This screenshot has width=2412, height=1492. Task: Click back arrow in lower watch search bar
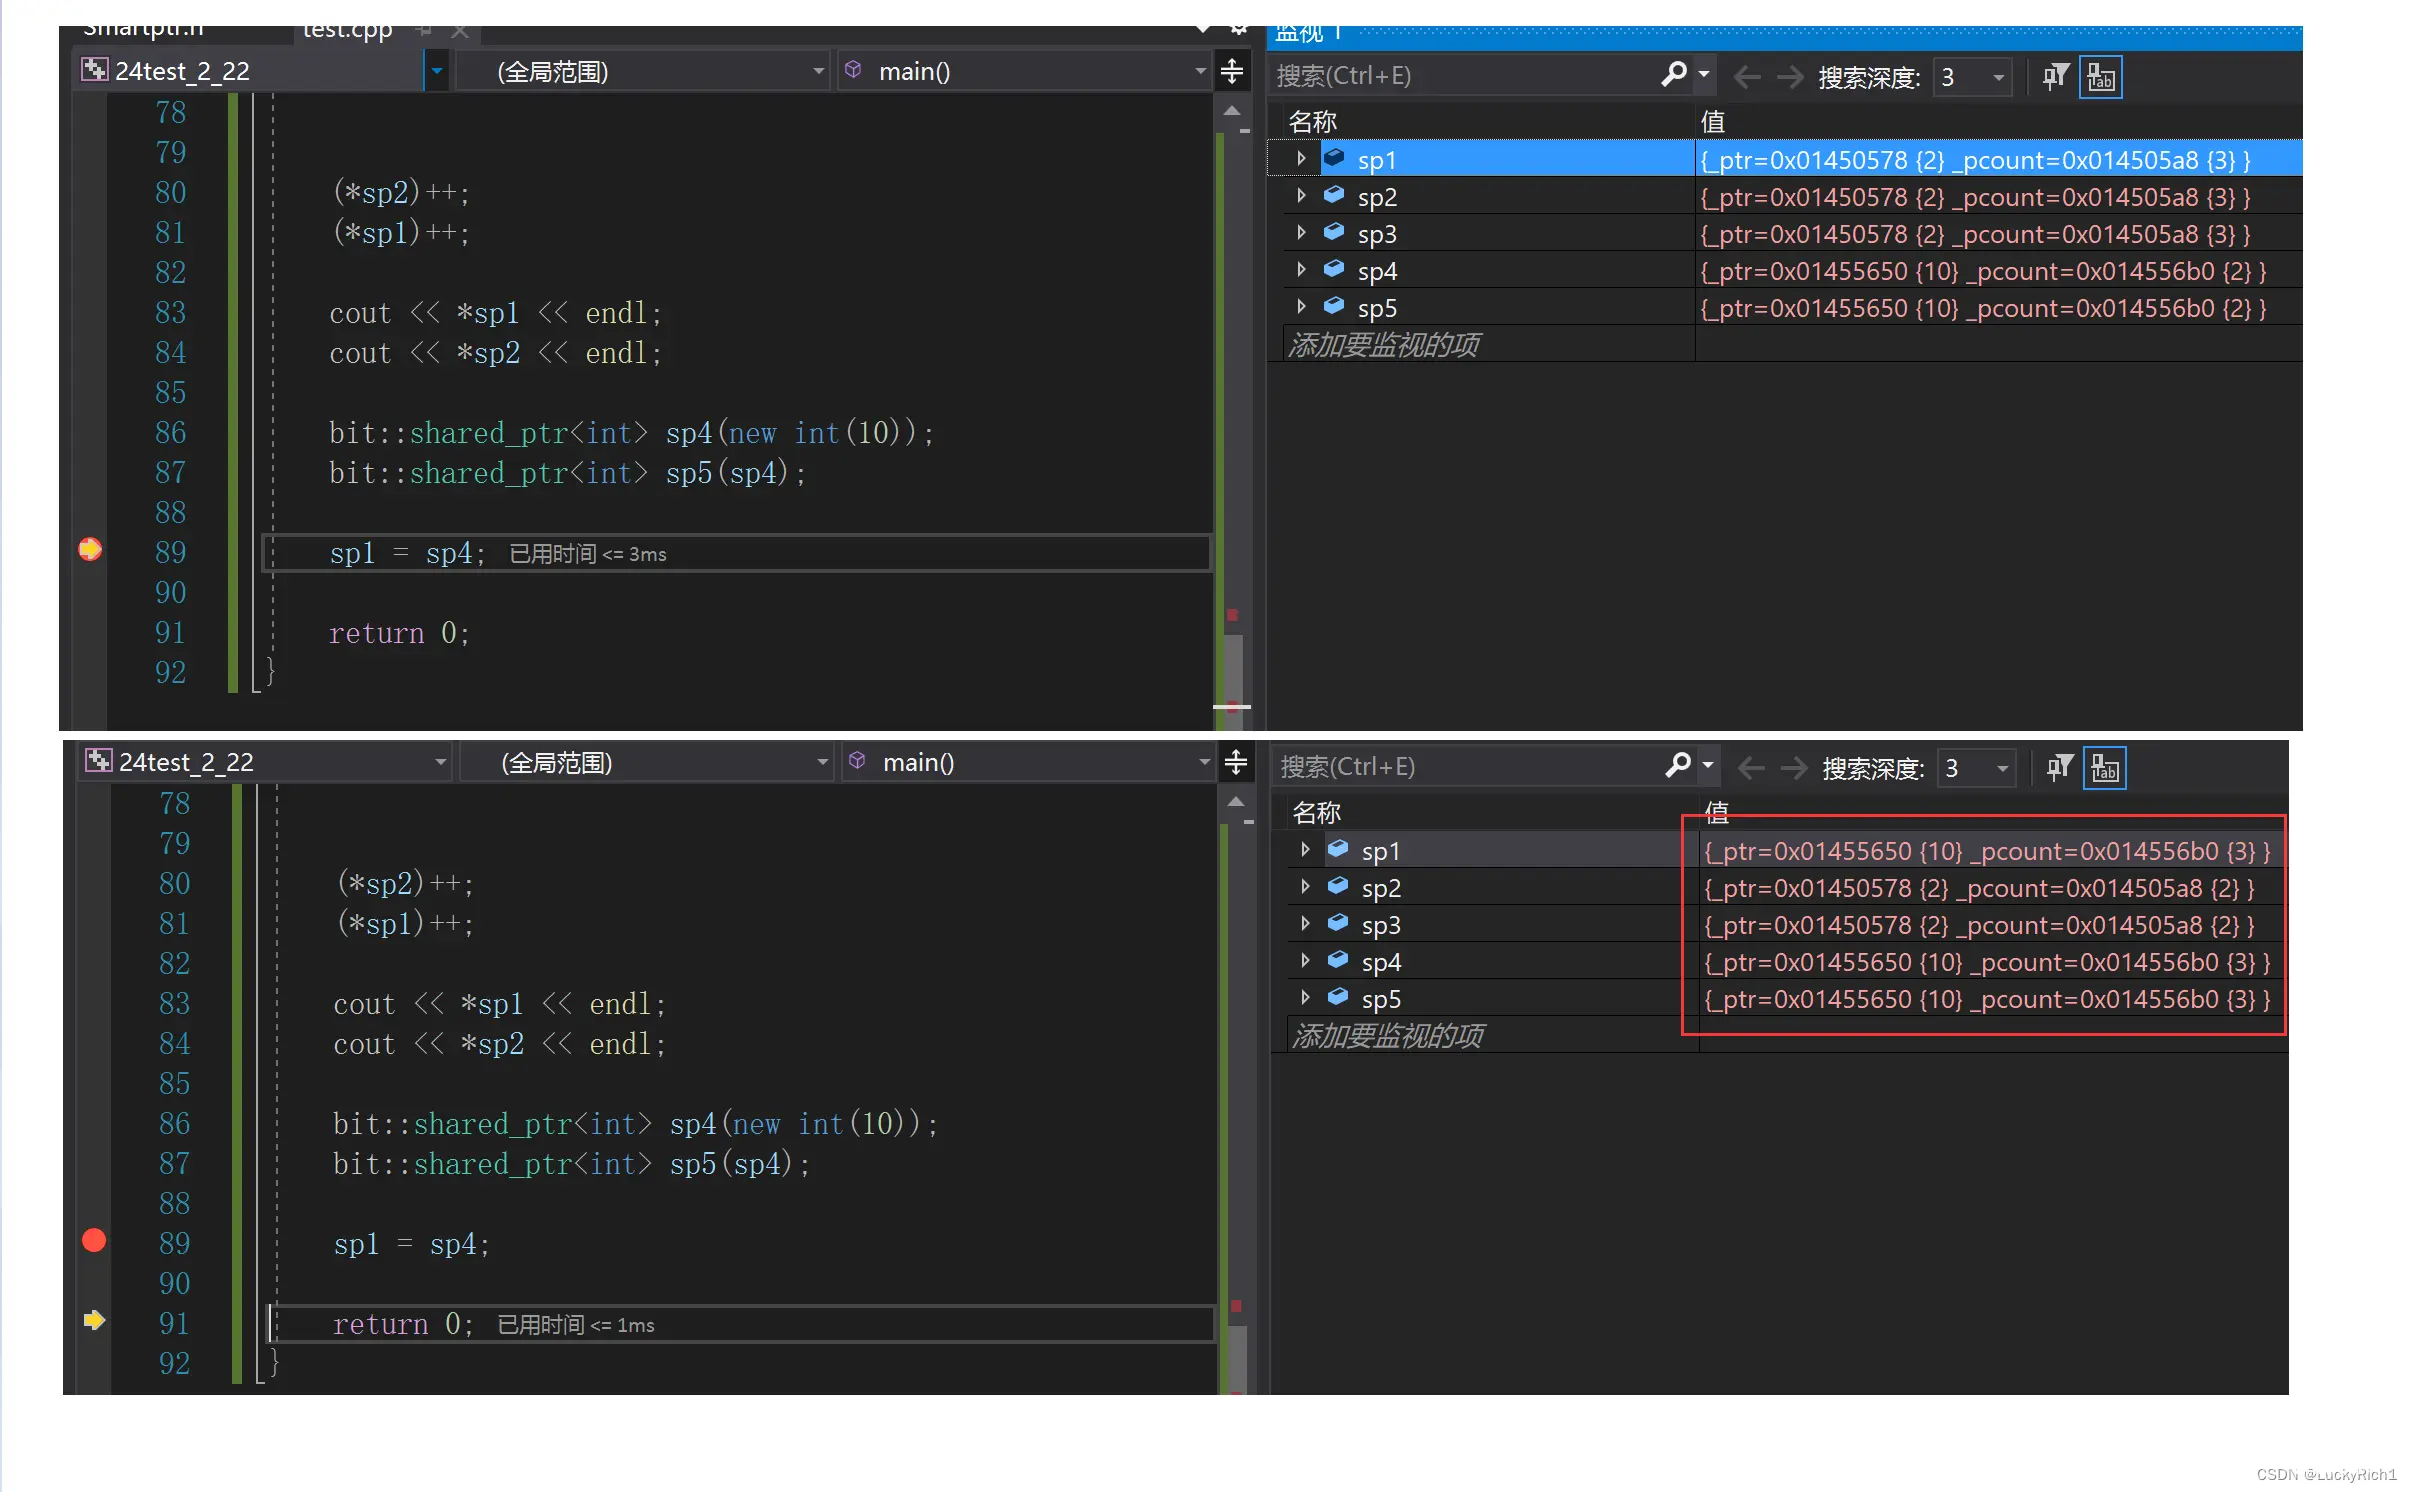pyautogui.click(x=1751, y=768)
